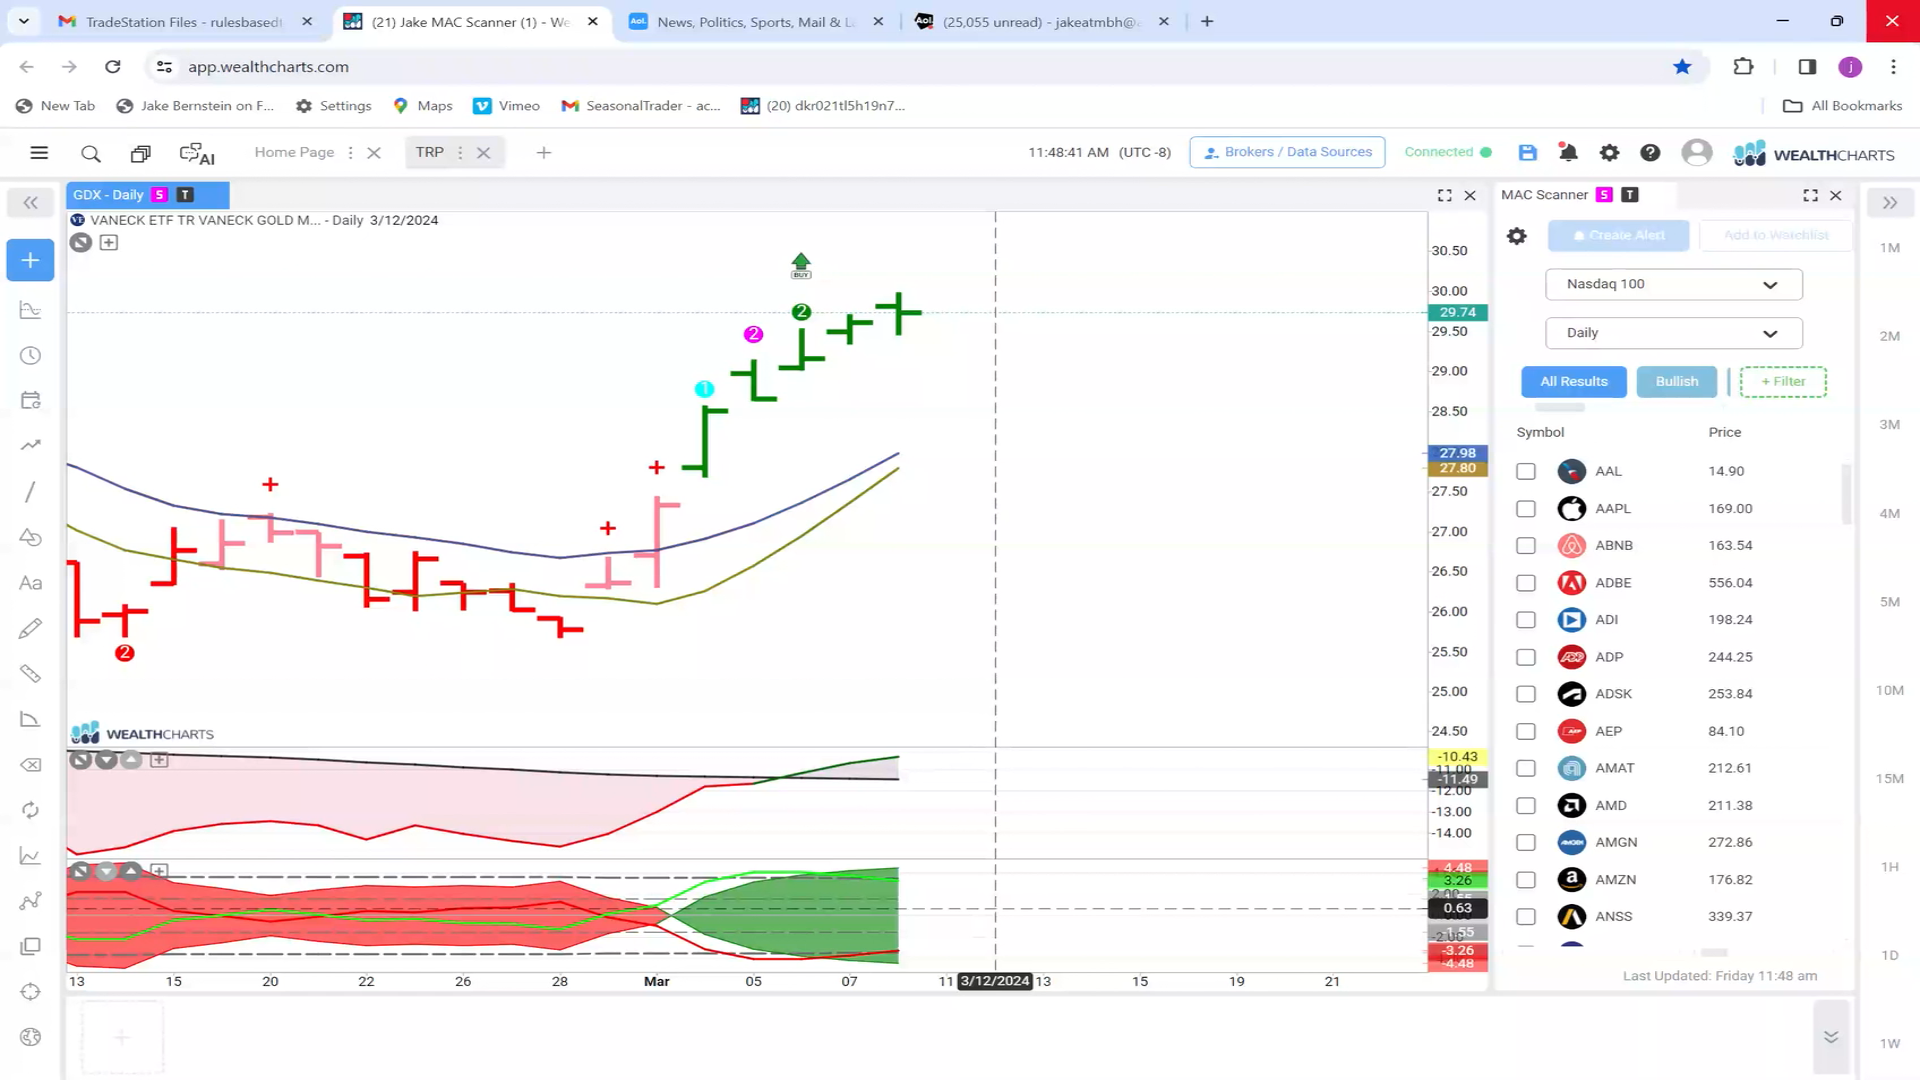1920x1080 pixels.
Task: Check the ADI row checkbox
Action: pyautogui.click(x=1525, y=619)
